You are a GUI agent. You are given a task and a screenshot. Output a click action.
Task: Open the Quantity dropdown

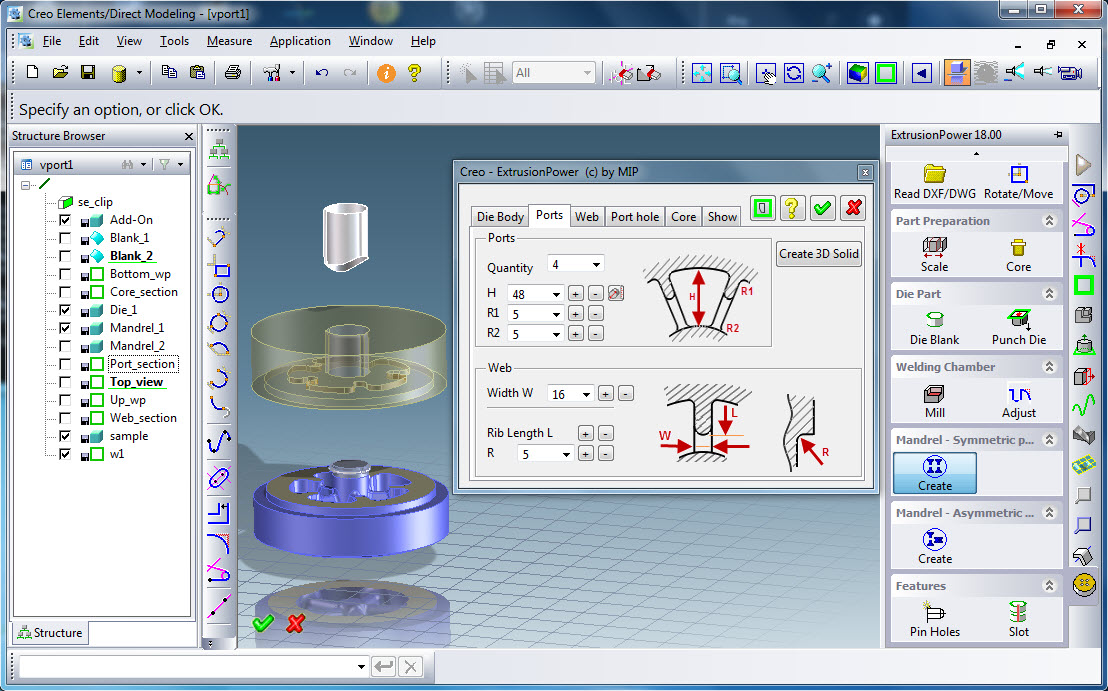[x=596, y=265]
